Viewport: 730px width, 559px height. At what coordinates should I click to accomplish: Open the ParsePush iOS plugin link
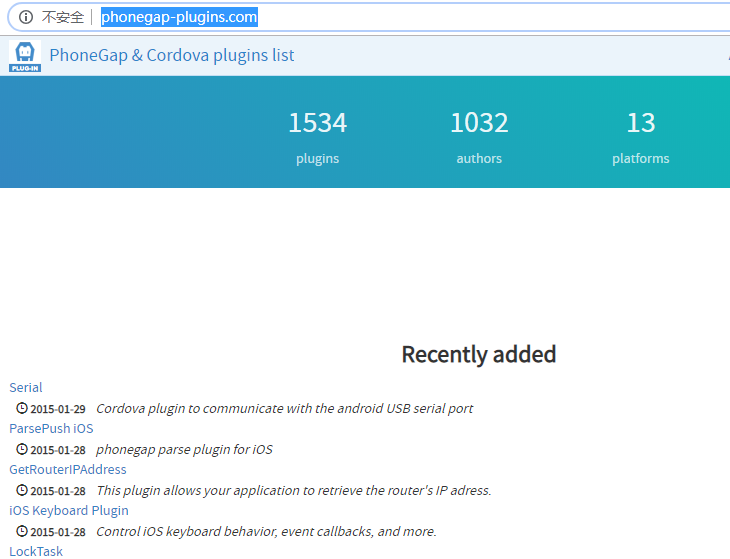pyautogui.click(x=51, y=429)
